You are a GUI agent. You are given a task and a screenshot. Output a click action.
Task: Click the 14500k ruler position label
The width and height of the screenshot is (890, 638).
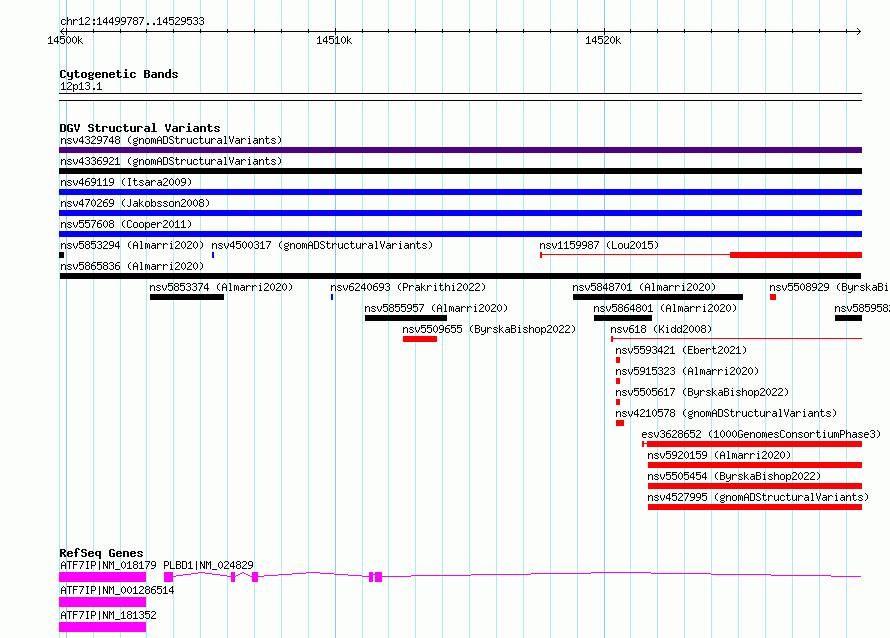(65, 40)
